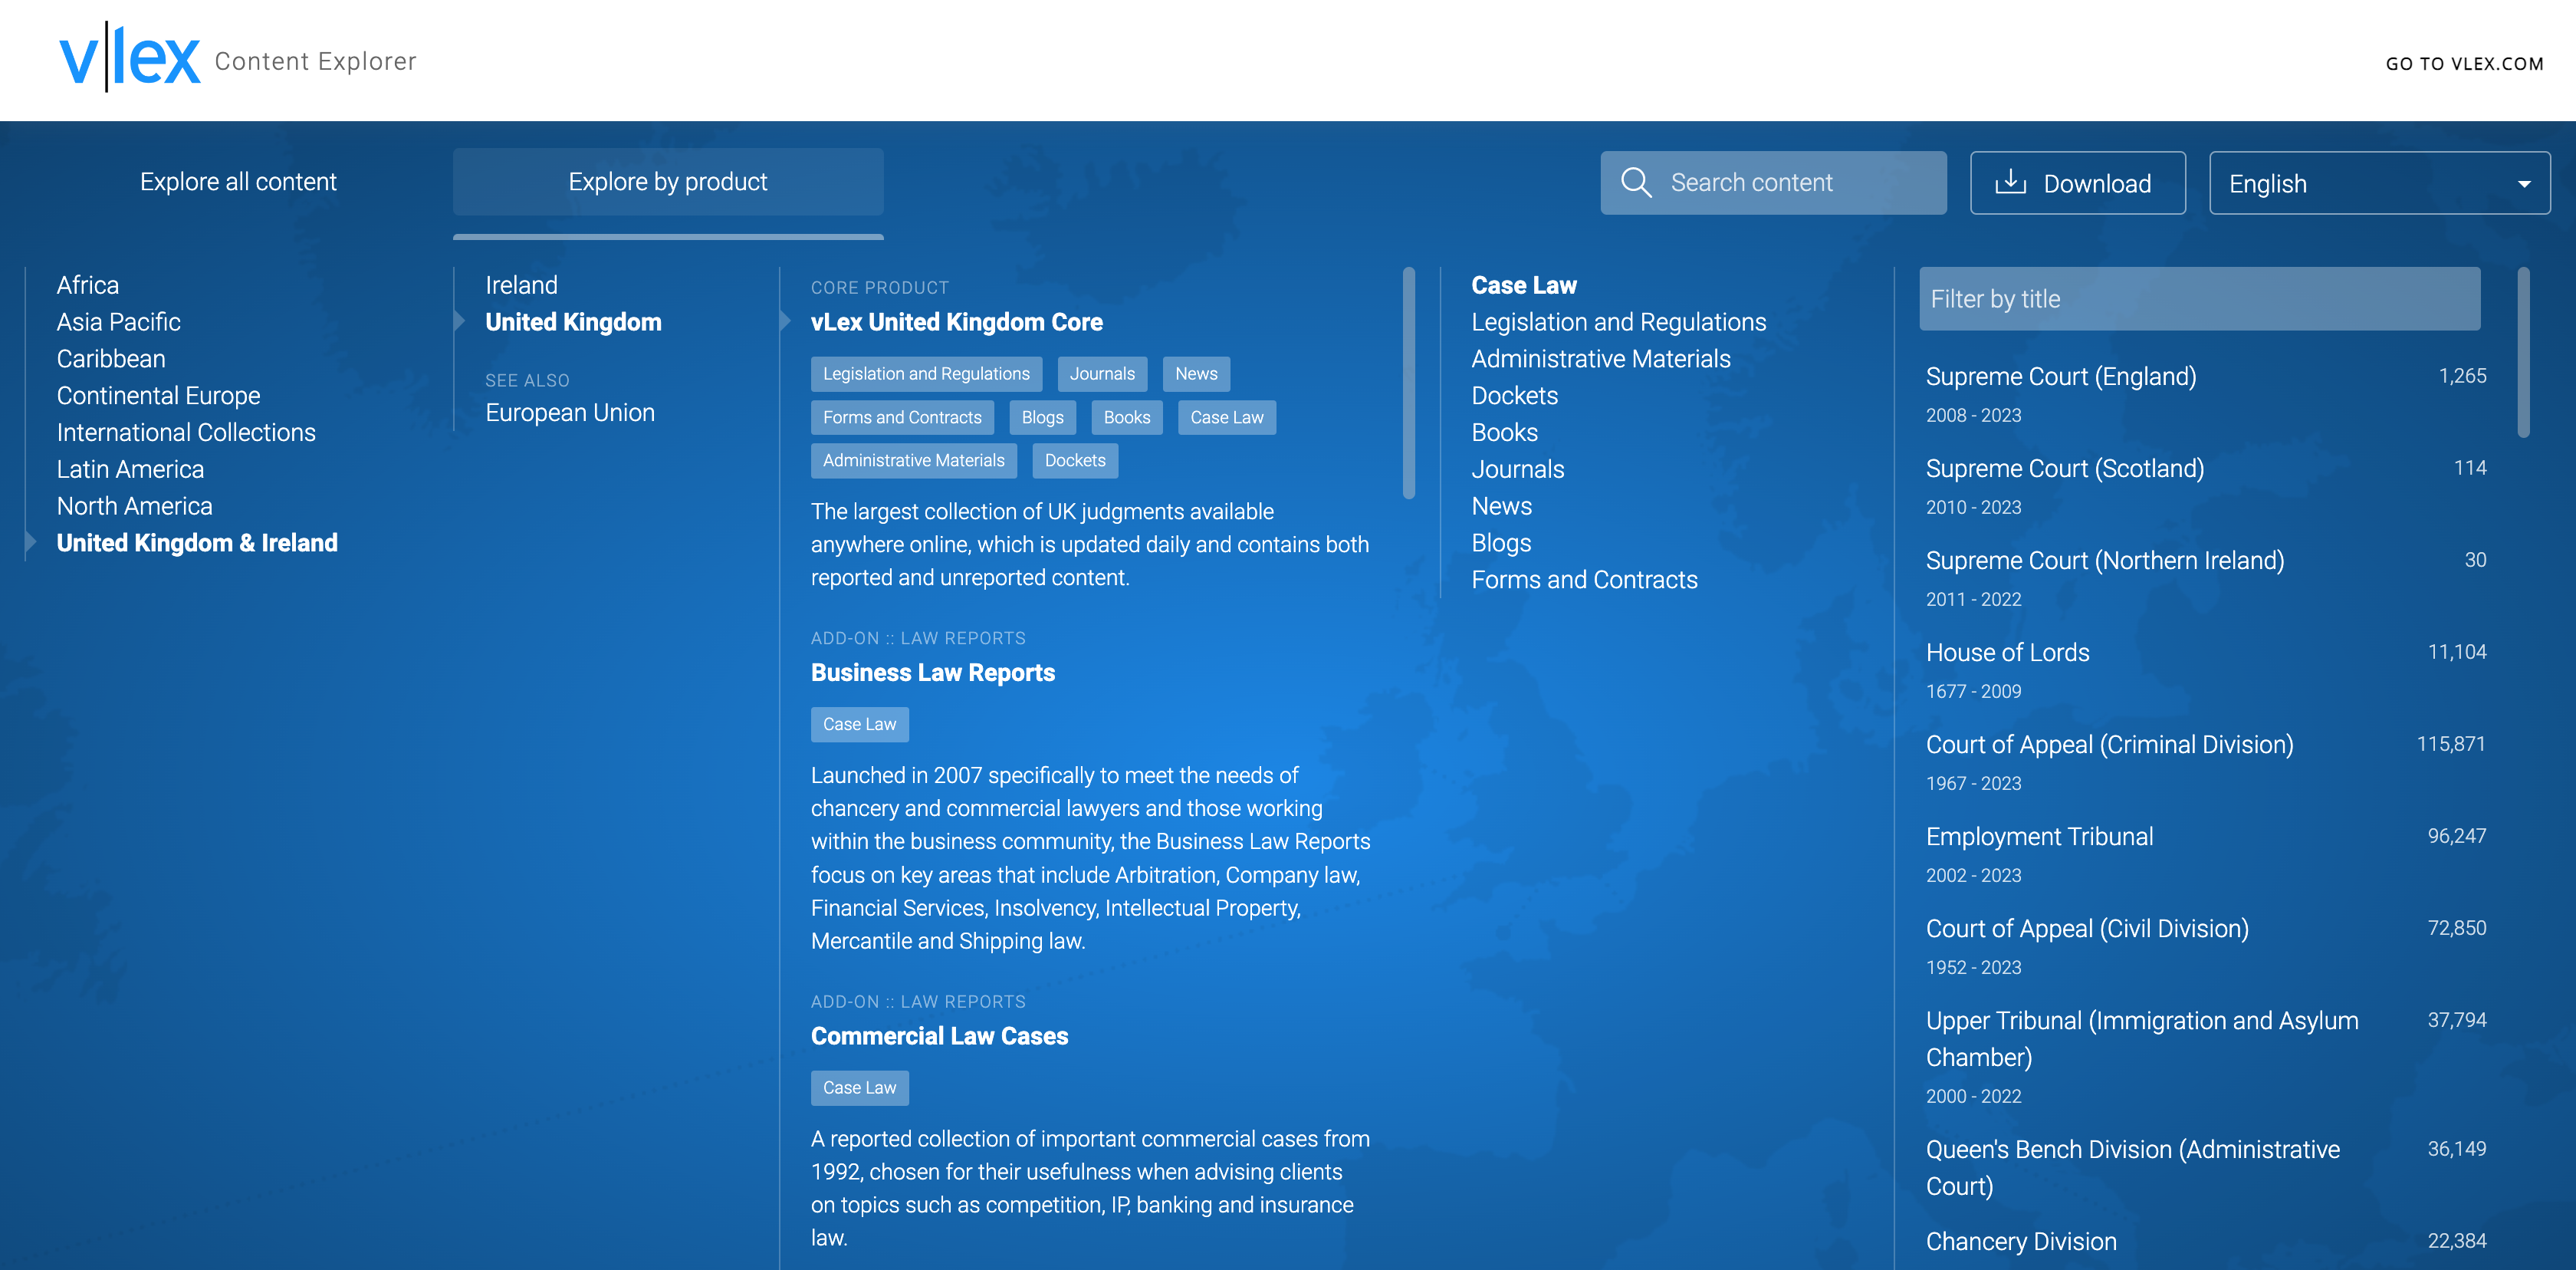Click Administrative Materials tag

913,460
